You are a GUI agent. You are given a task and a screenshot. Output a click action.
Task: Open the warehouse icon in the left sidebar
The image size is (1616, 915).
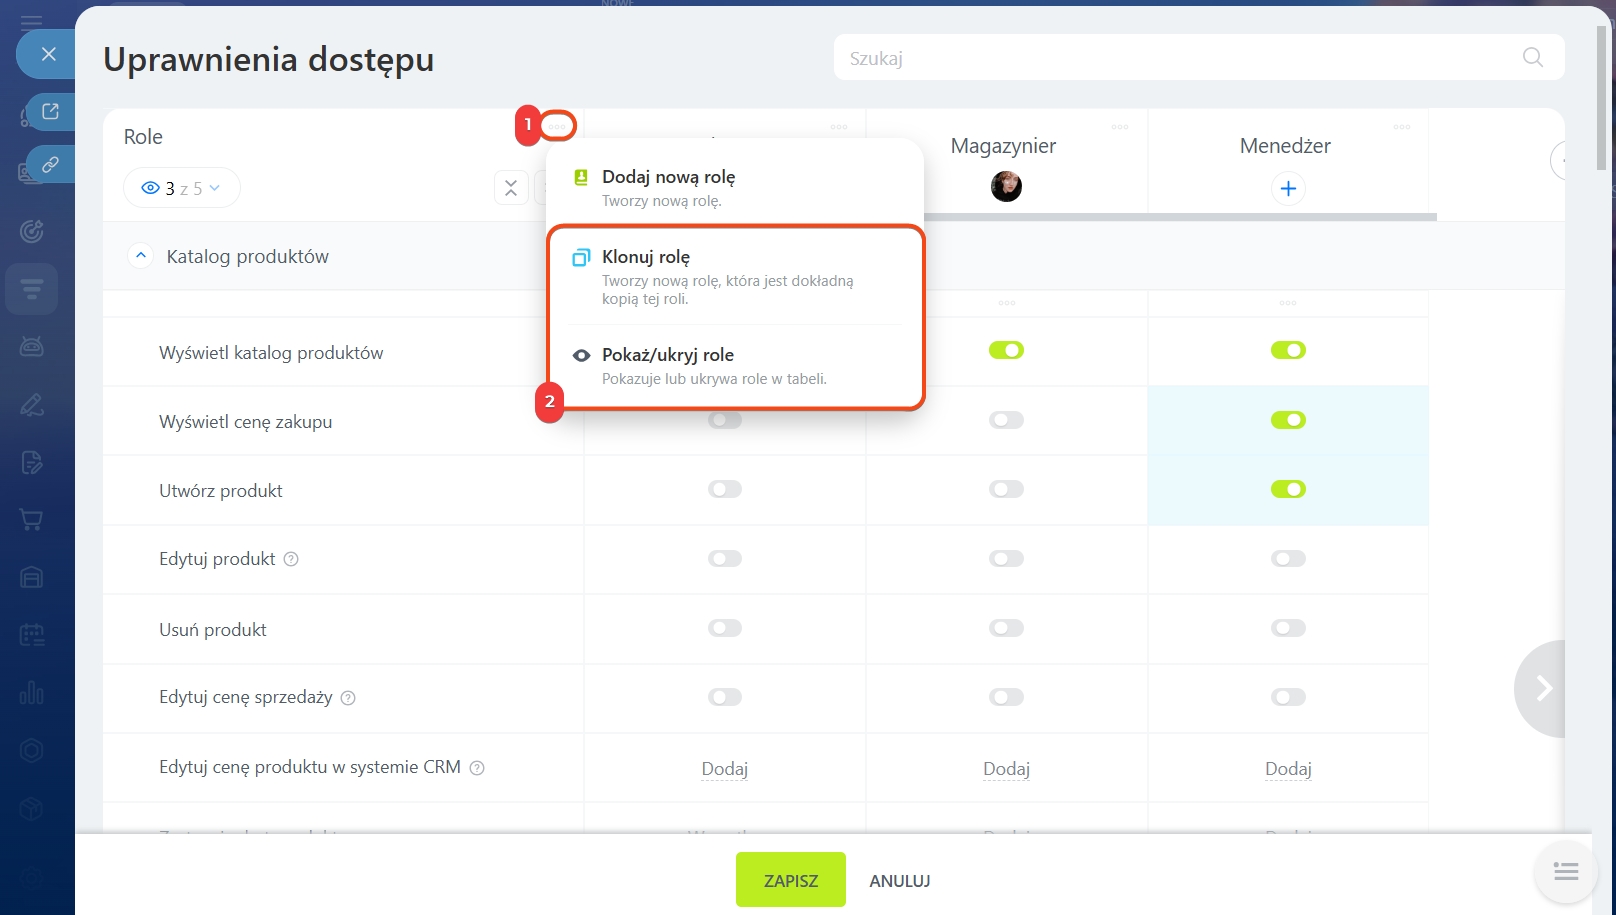pyautogui.click(x=32, y=577)
